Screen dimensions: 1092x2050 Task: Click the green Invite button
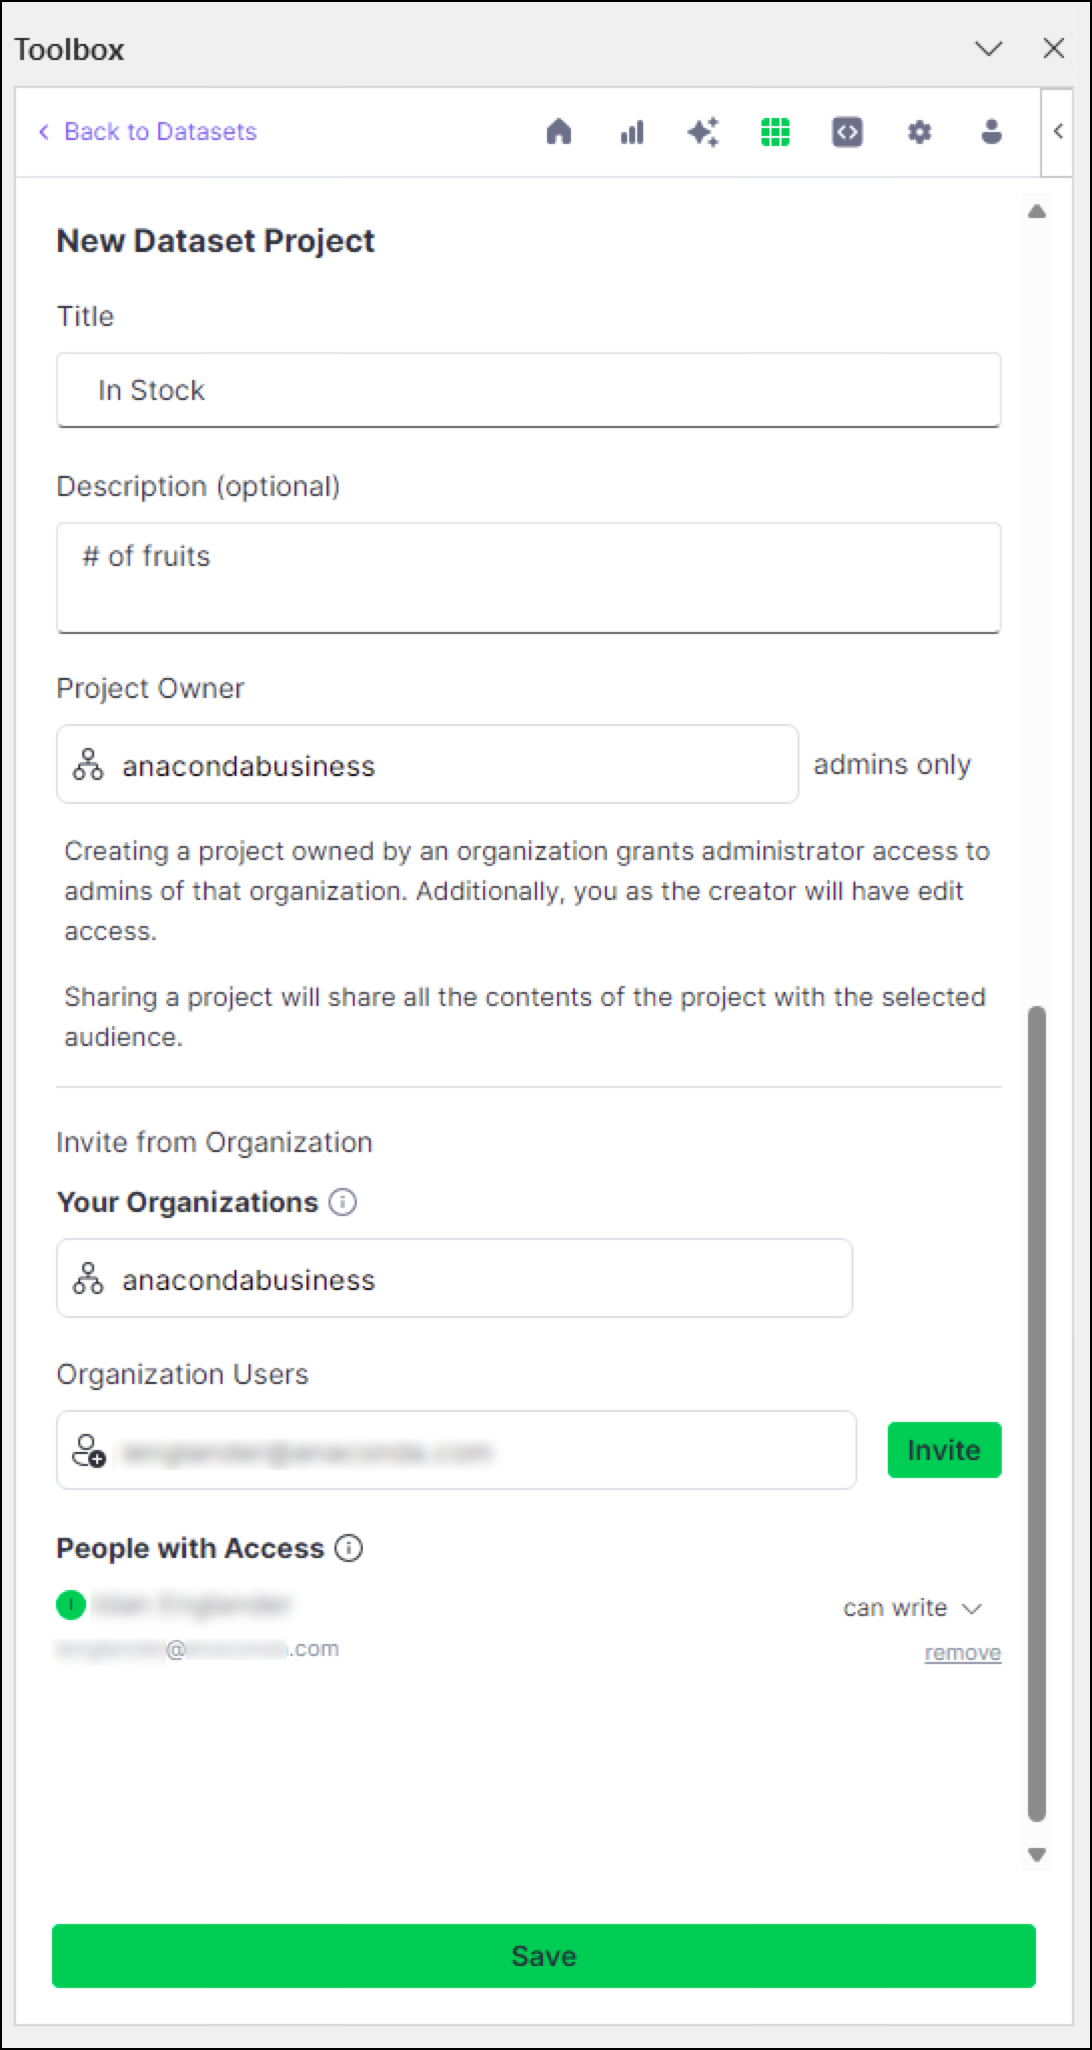coord(944,1450)
